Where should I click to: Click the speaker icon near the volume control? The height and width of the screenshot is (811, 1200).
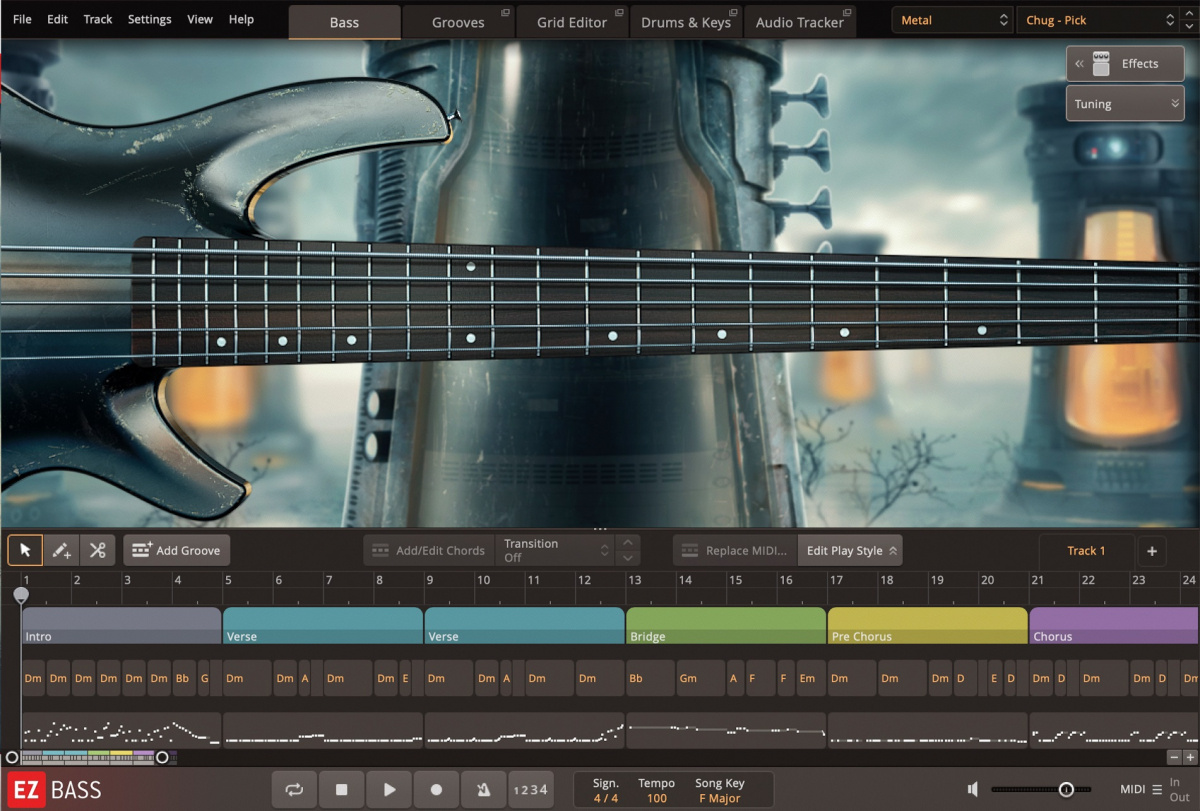pyautogui.click(x=971, y=788)
